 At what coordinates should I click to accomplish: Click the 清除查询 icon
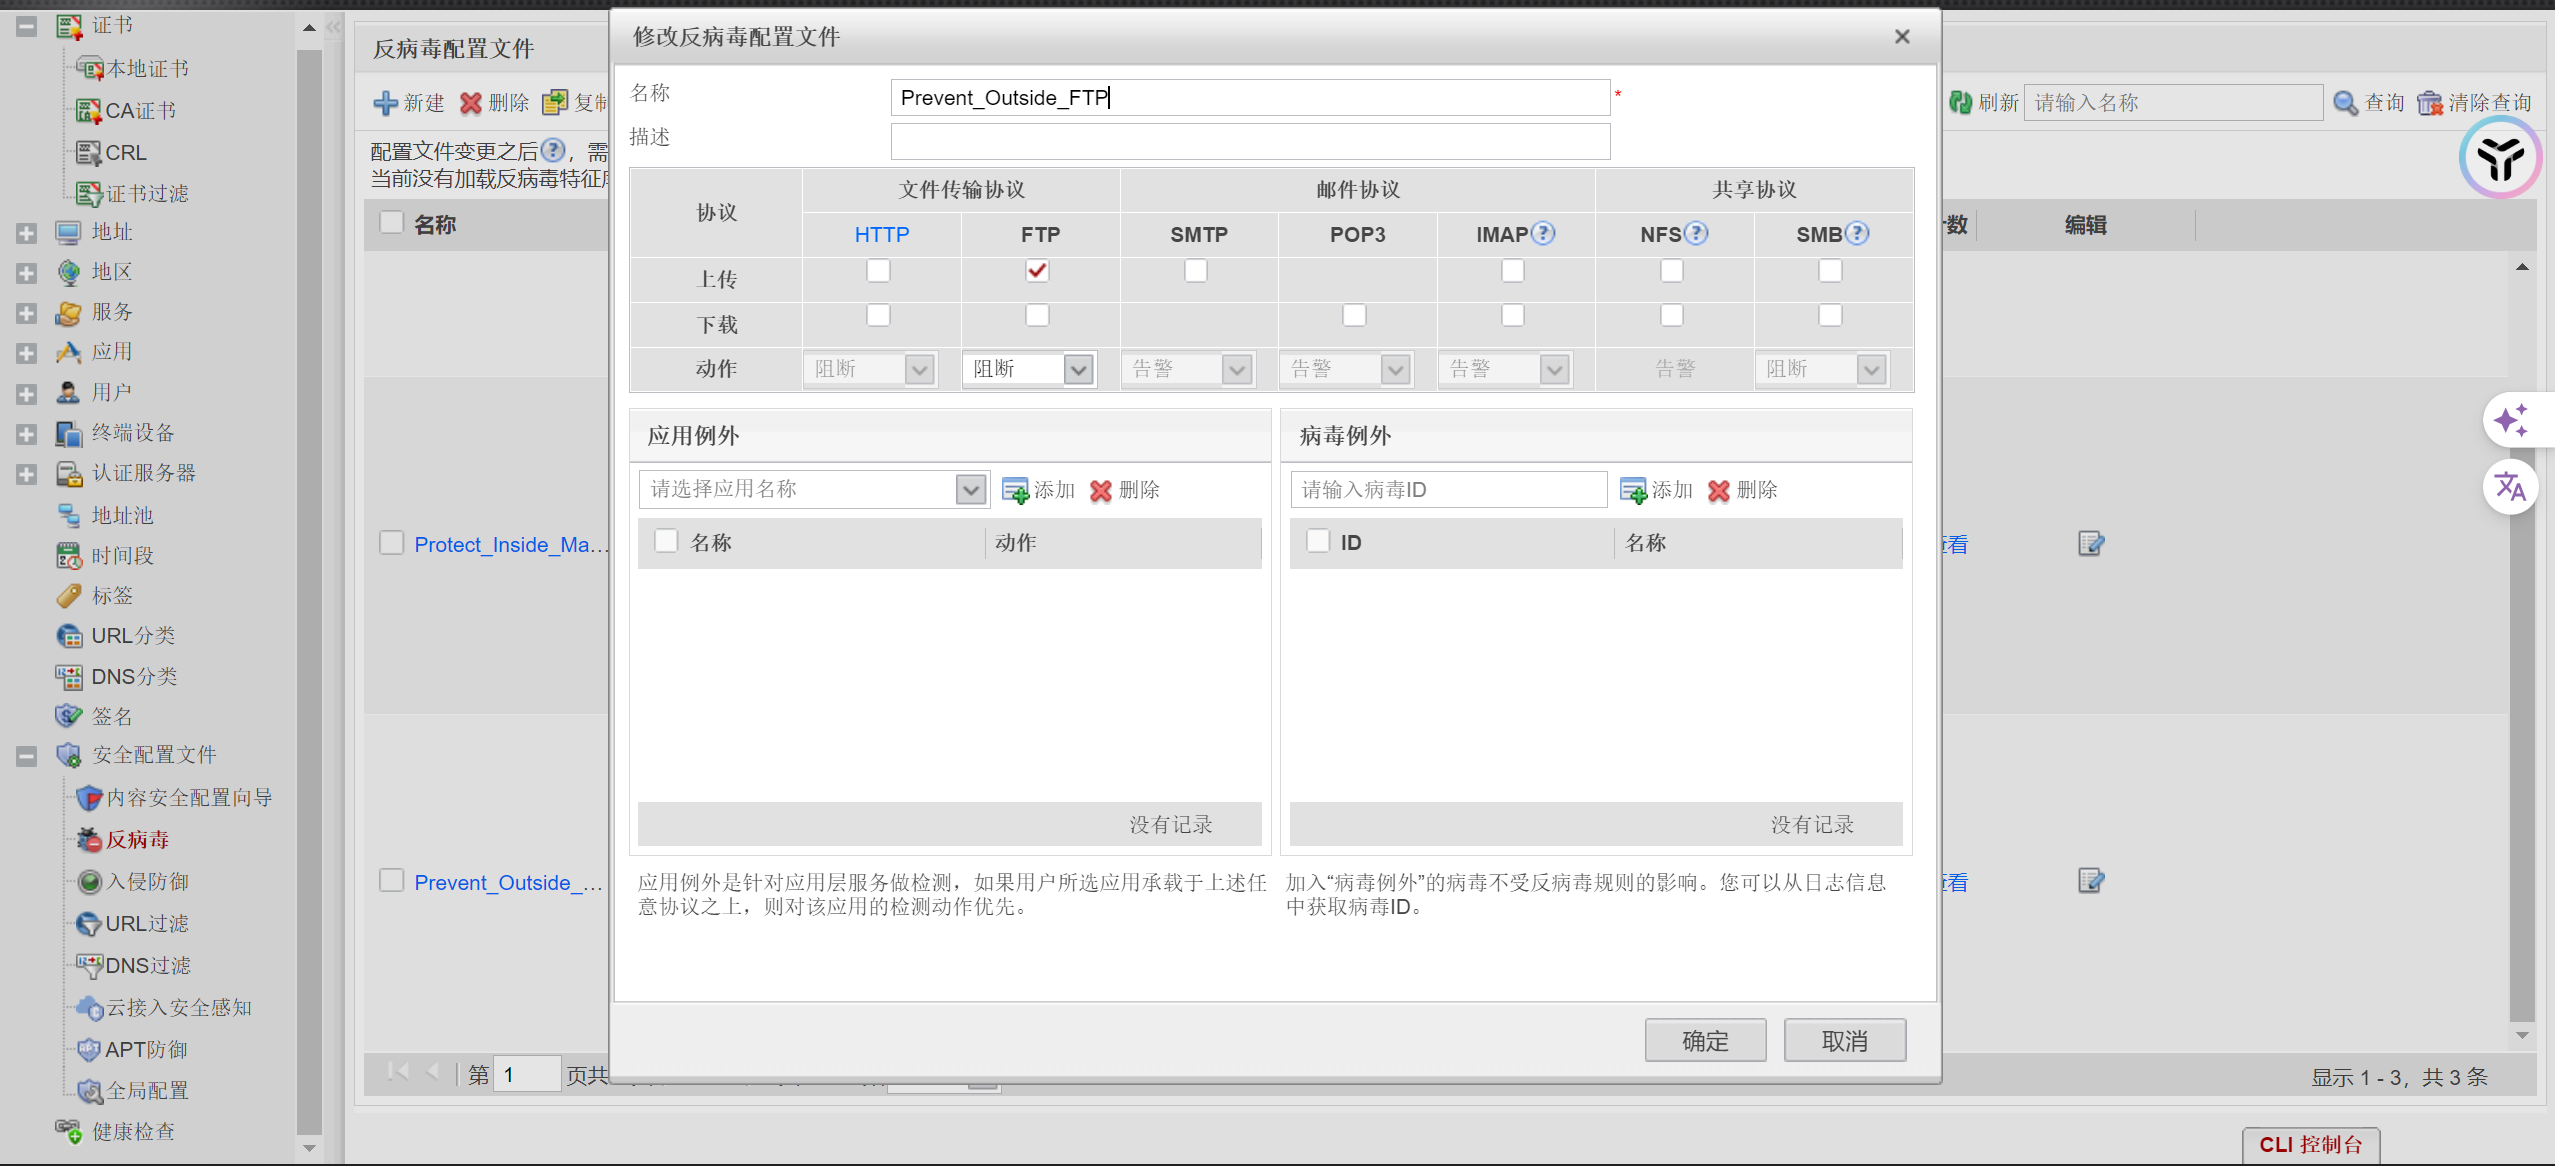click(x=2429, y=103)
